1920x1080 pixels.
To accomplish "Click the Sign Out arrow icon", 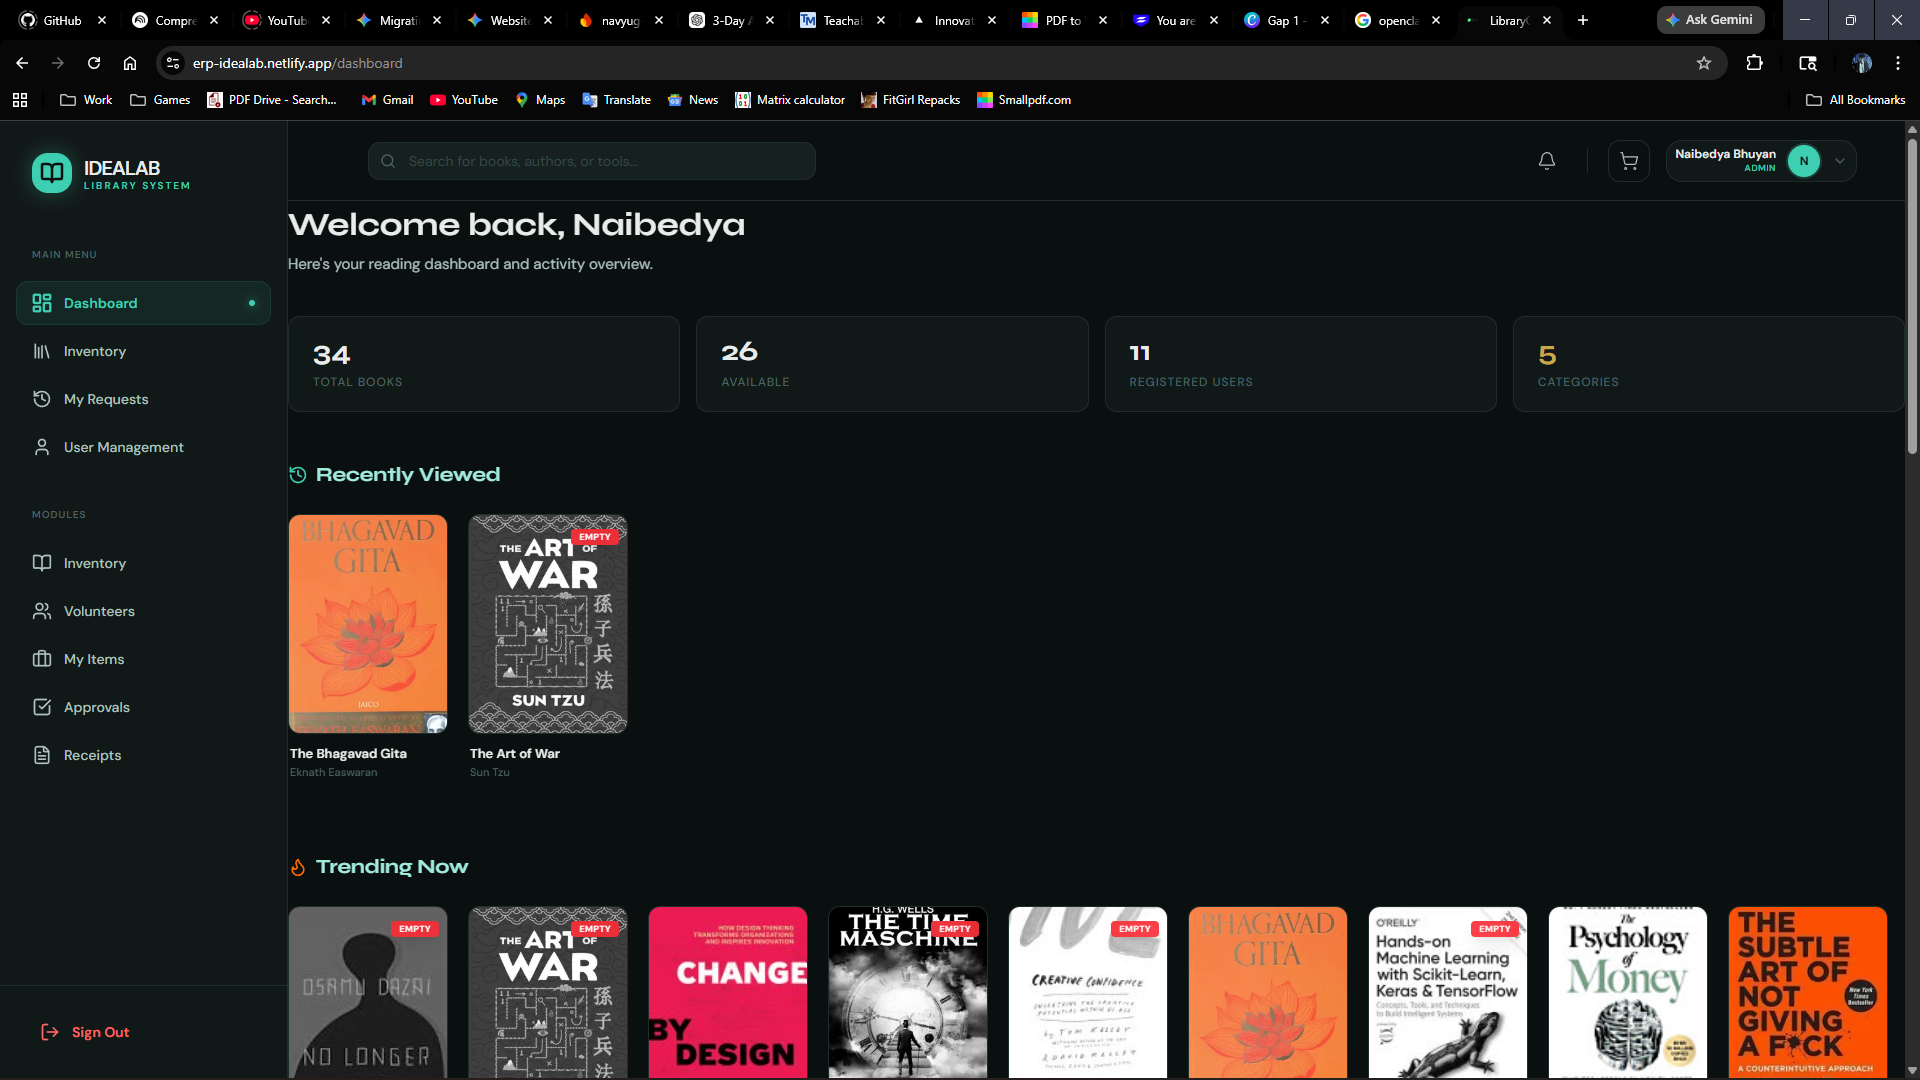I will pyautogui.click(x=49, y=1032).
